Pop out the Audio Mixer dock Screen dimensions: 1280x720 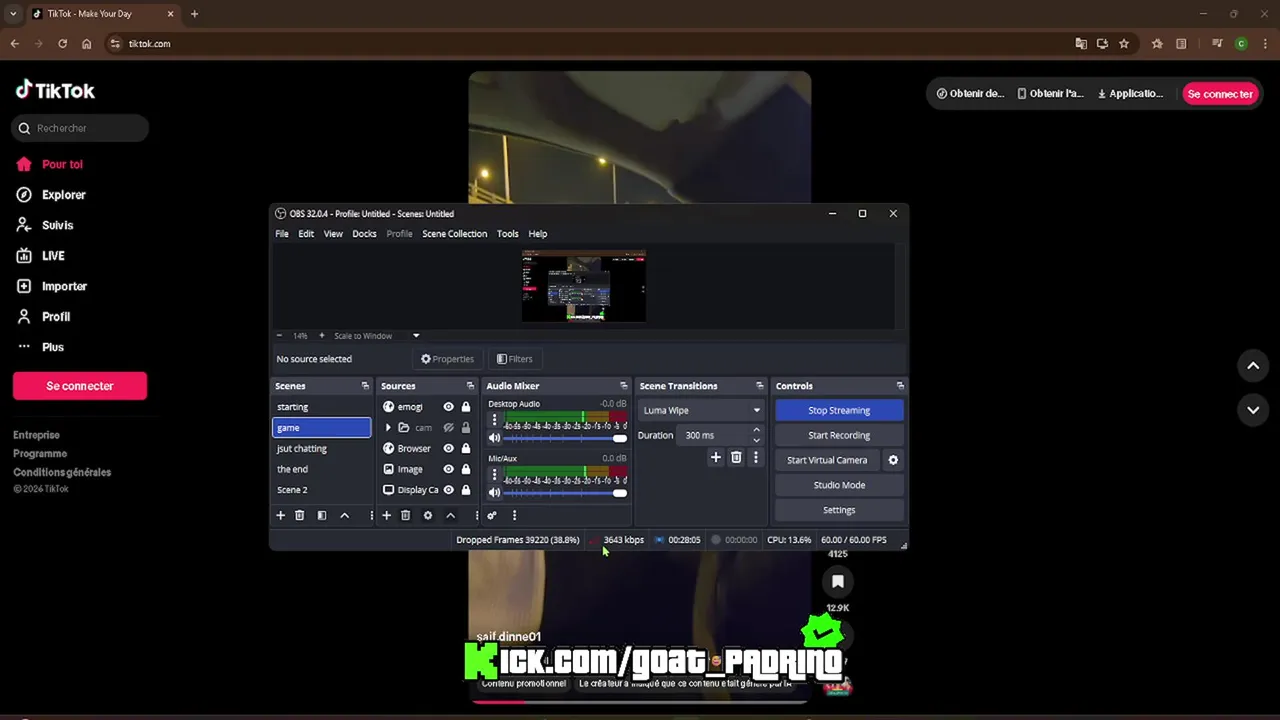tap(624, 386)
